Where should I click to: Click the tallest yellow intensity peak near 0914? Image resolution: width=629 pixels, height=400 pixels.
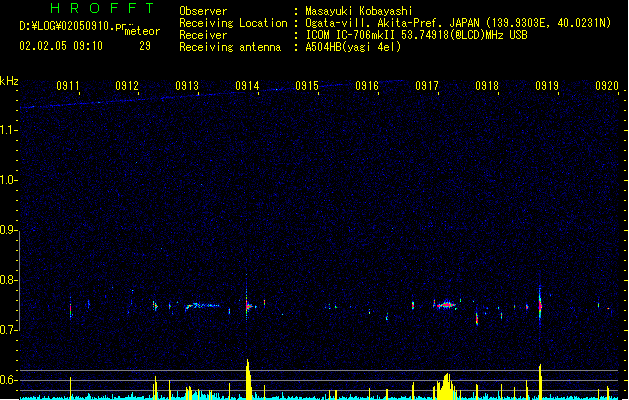[248, 379]
